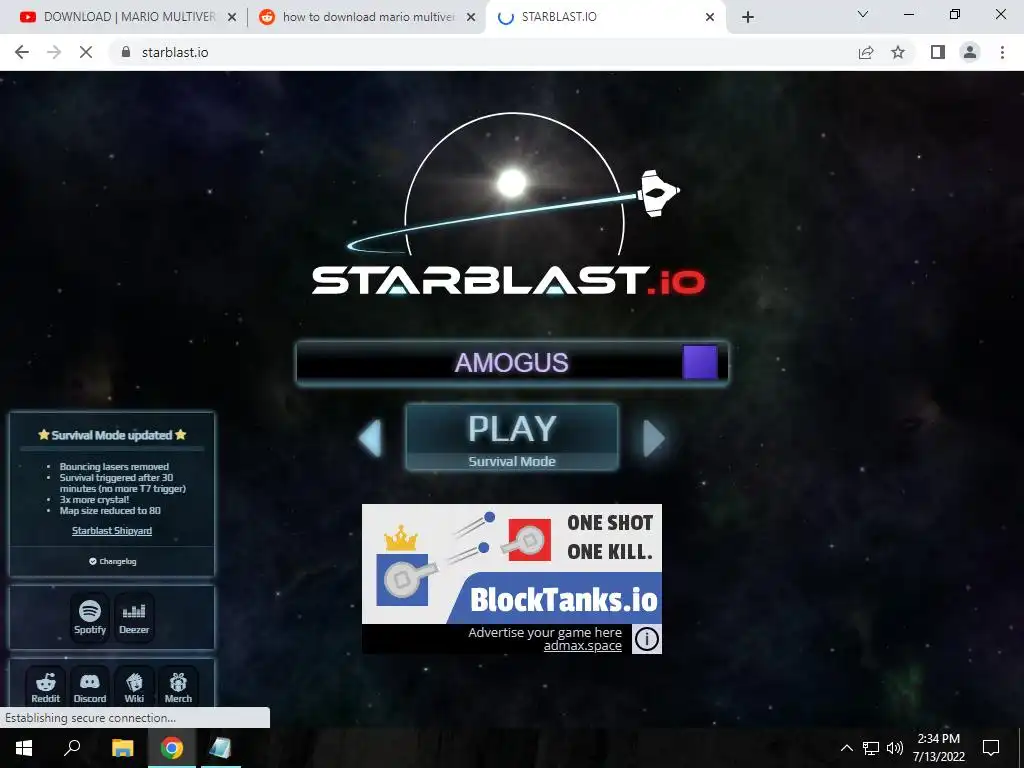Go back to previous page

pos(22,52)
